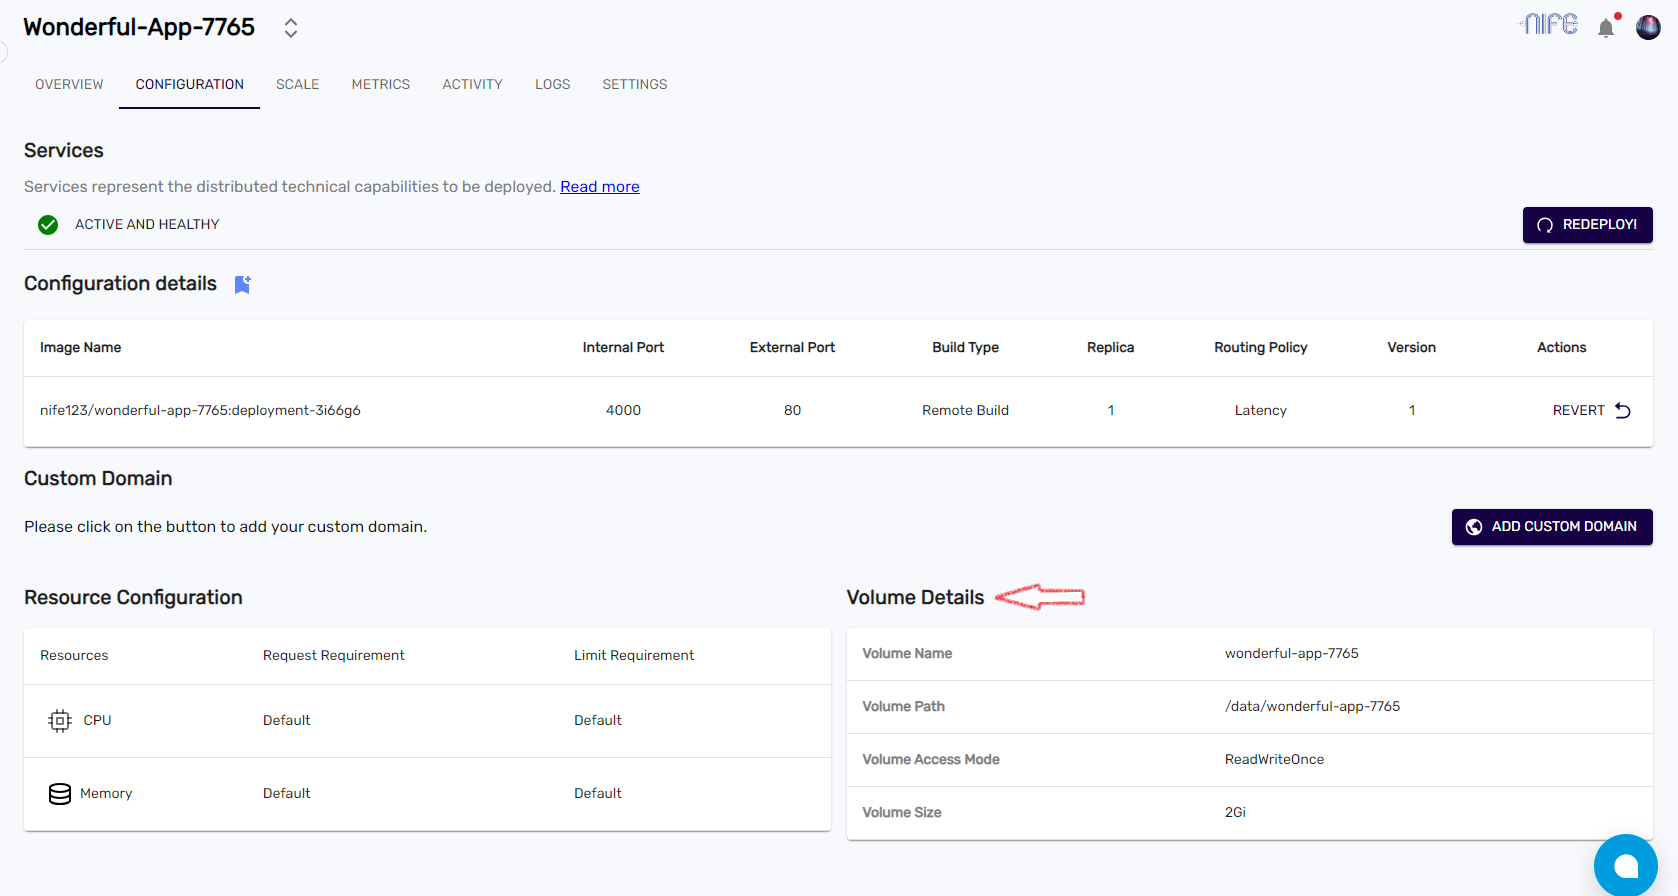Revert the deployment version
The height and width of the screenshot is (896, 1678).
coord(1591,411)
